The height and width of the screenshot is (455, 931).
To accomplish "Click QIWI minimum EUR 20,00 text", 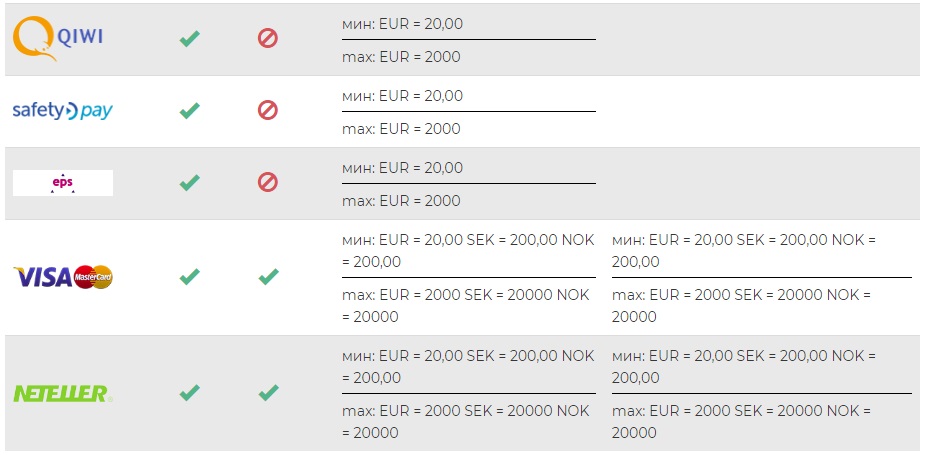I will tap(403, 24).
